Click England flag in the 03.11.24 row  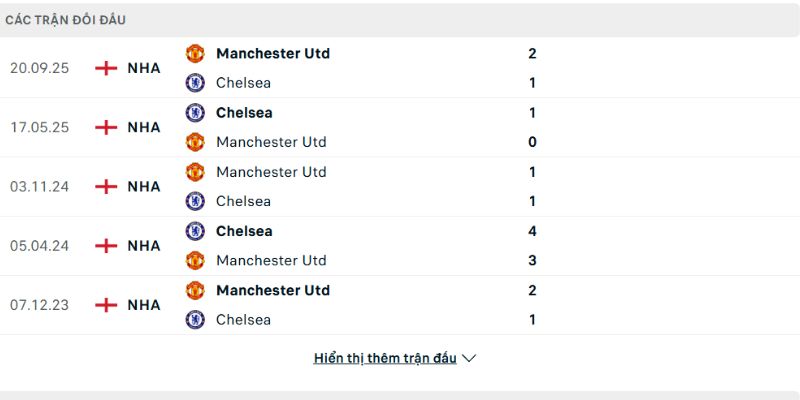tap(106, 186)
